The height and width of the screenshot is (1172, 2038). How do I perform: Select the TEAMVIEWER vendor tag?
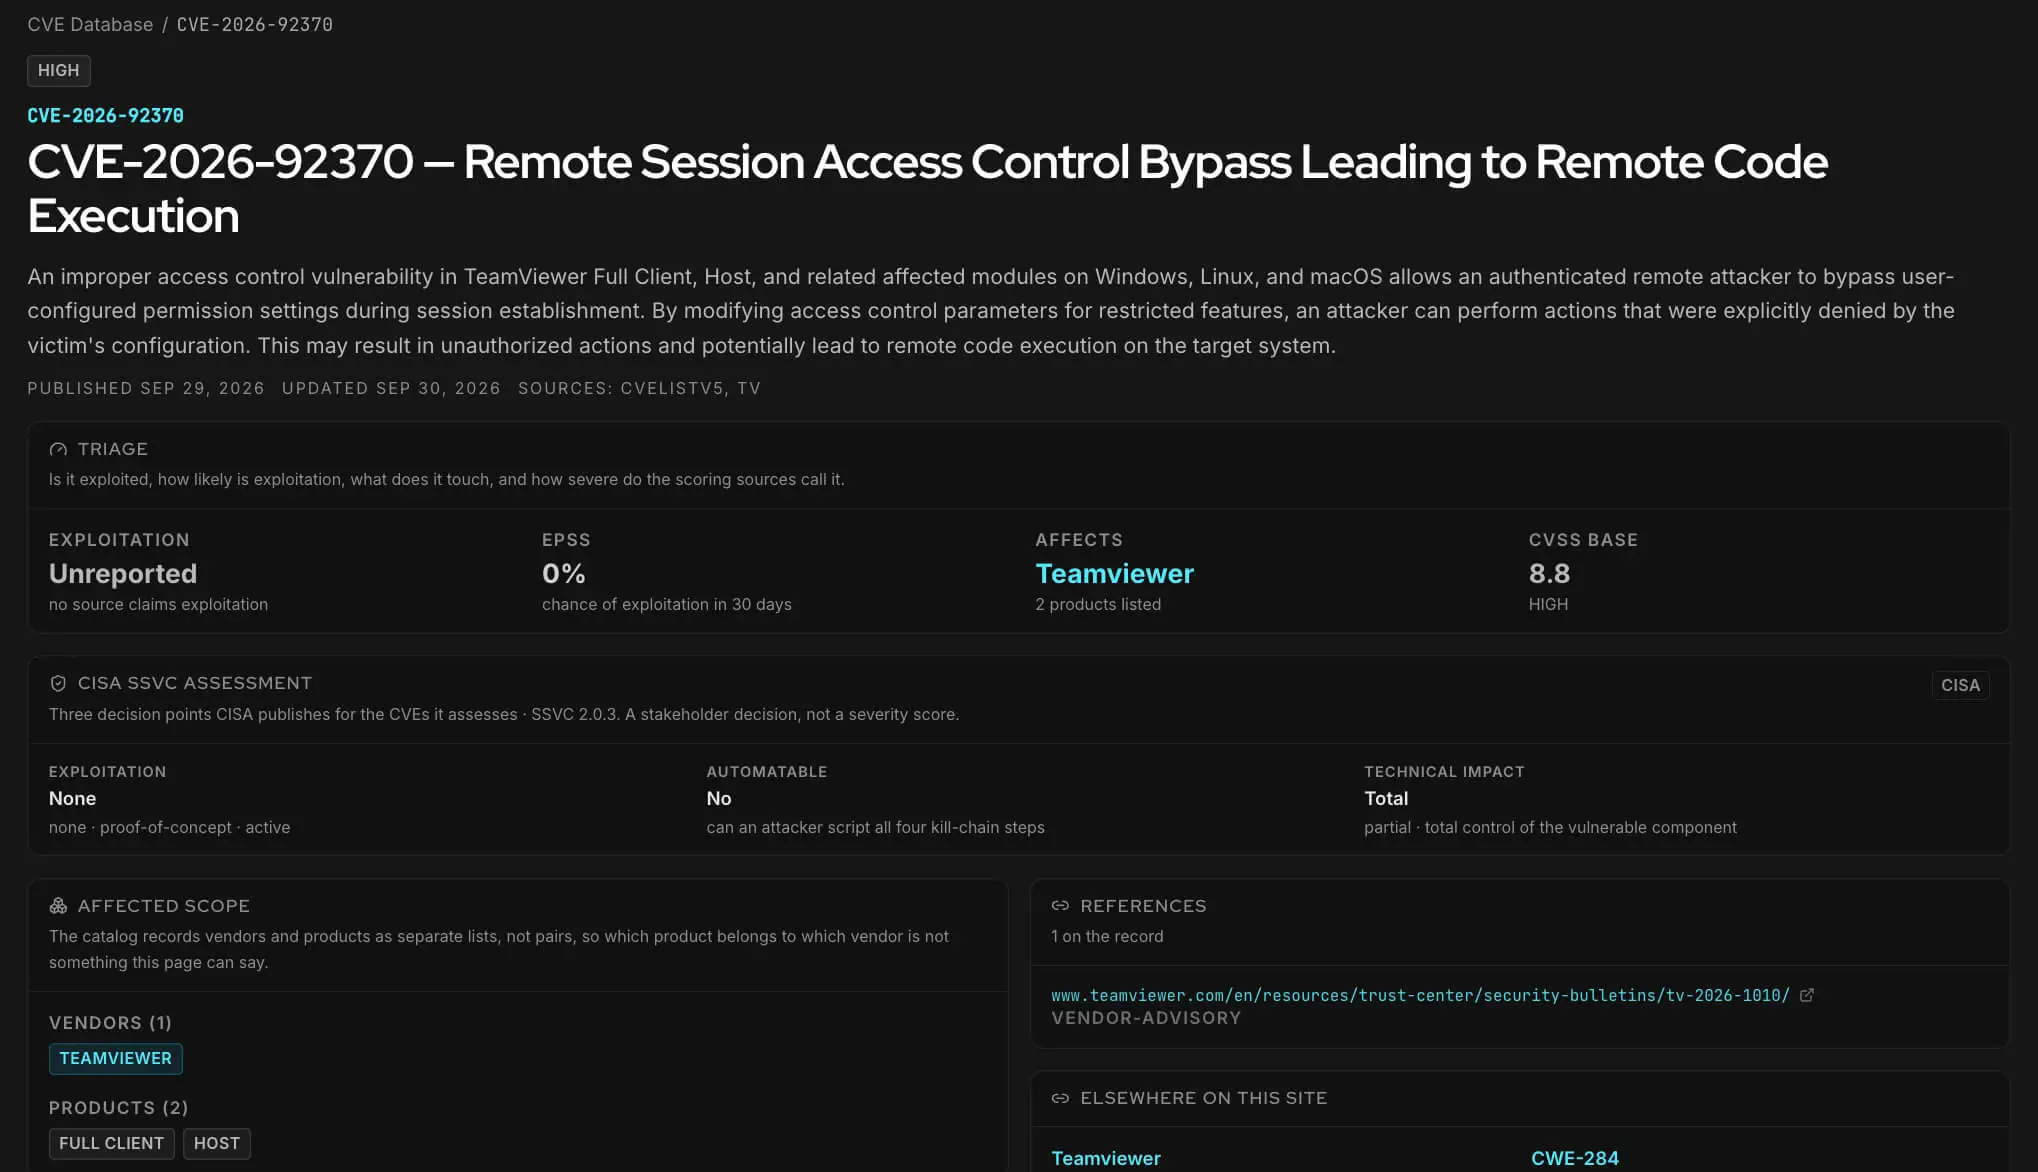(116, 1058)
